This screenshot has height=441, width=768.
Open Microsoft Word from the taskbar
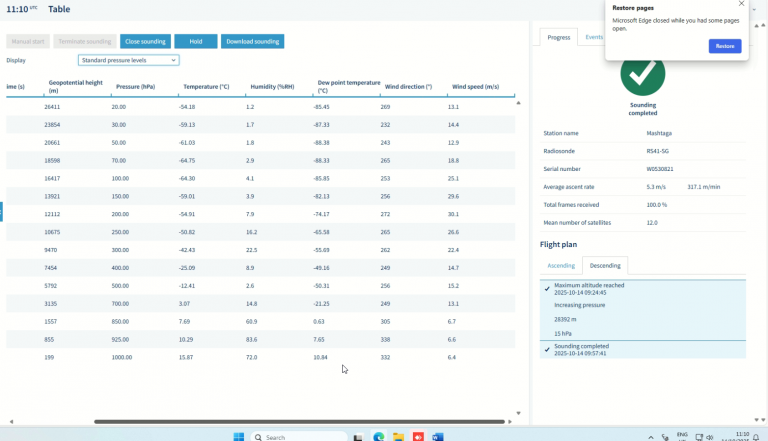point(437,437)
